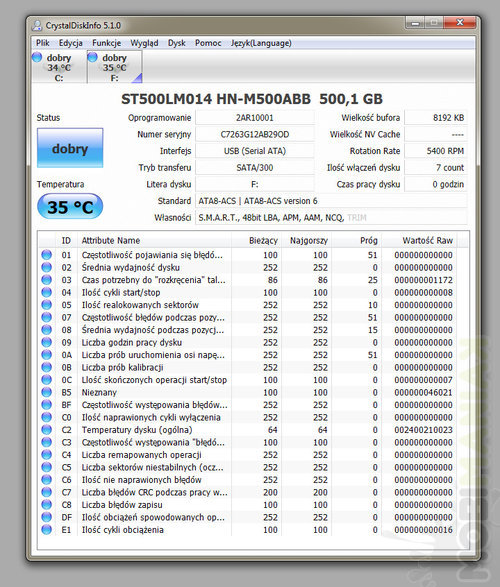Click blue status icon for attribute 09

[47, 342]
